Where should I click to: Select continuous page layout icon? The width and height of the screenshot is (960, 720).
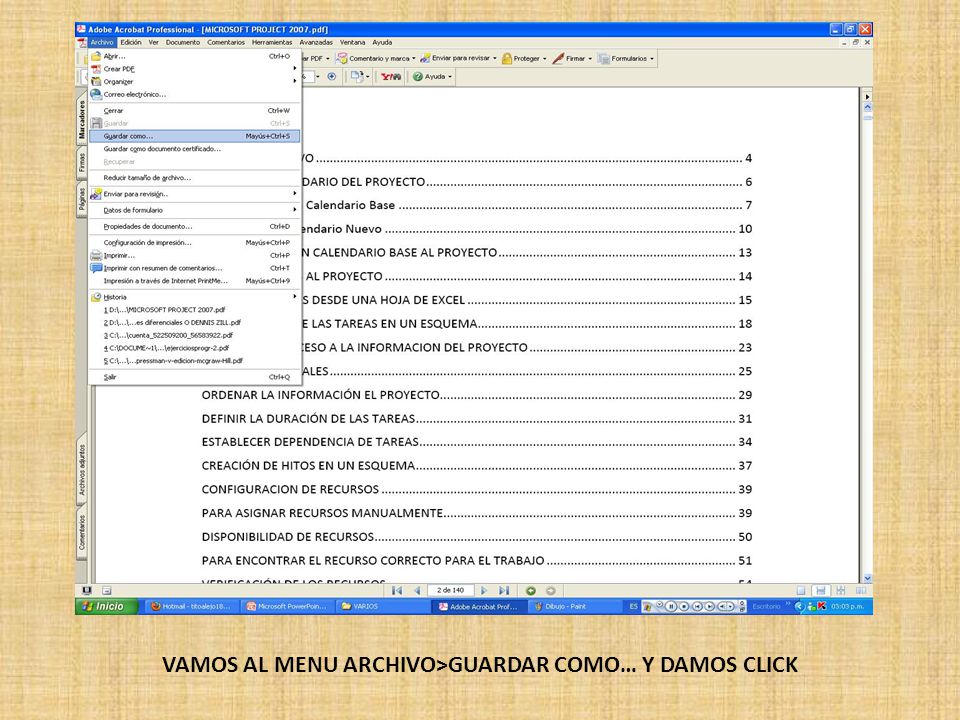click(x=821, y=591)
